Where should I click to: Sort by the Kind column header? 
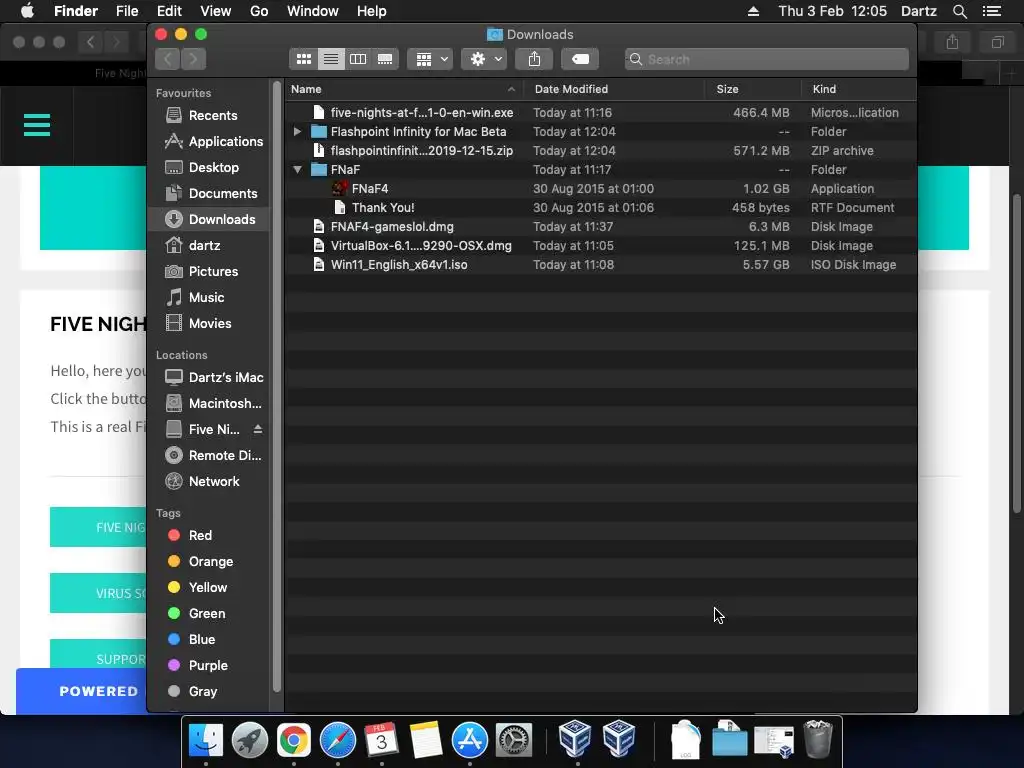859,89
